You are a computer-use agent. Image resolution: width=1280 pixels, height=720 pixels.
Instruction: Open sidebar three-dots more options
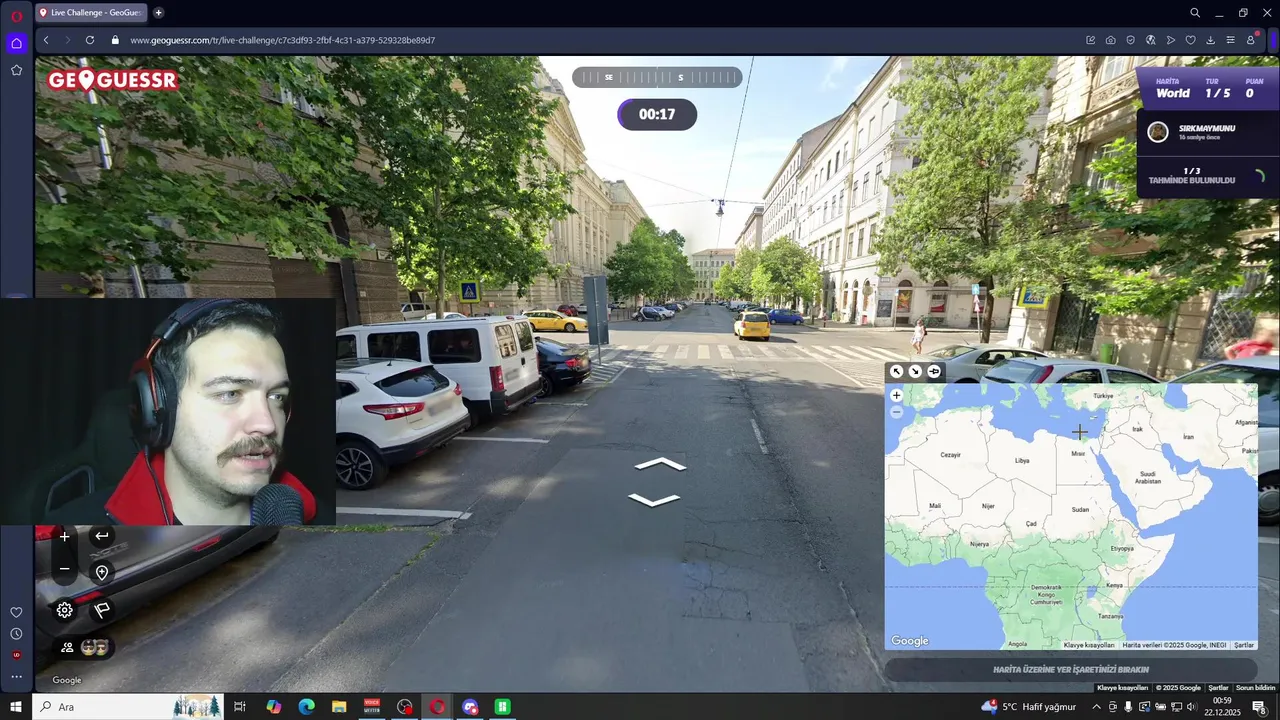coord(16,677)
